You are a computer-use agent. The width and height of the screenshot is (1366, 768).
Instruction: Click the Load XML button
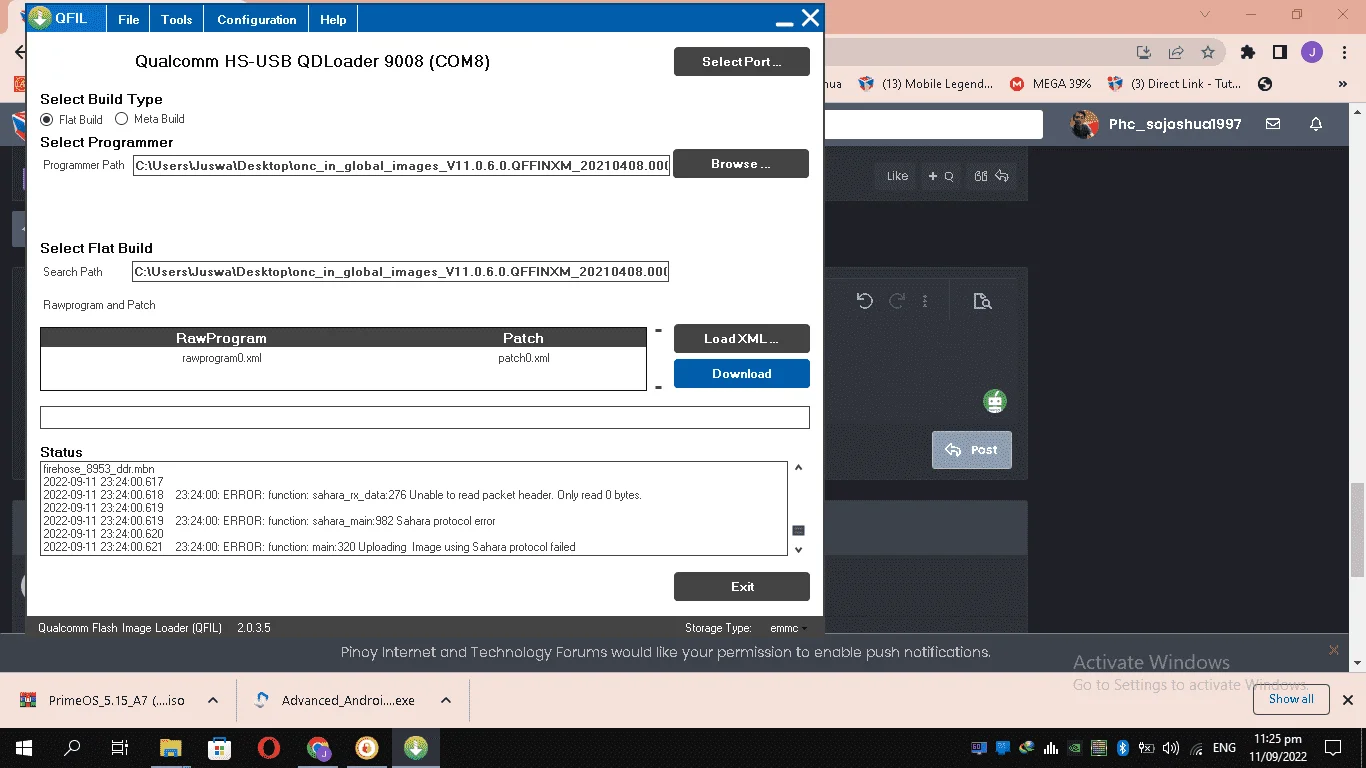point(742,339)
